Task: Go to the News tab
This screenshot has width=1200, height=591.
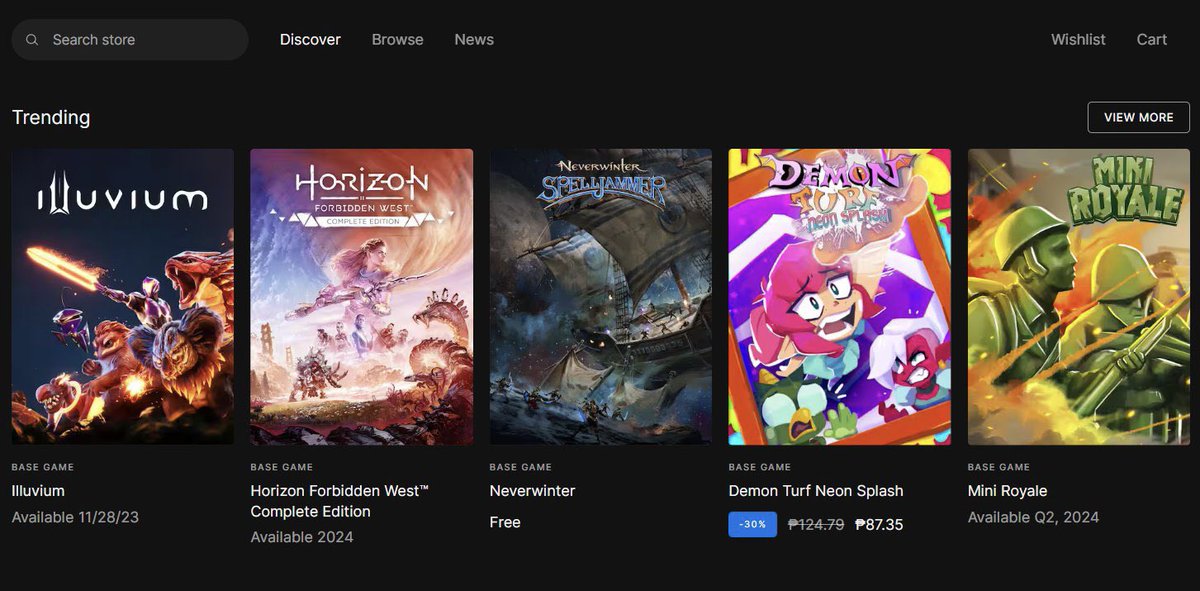Action: click(474, 40)
